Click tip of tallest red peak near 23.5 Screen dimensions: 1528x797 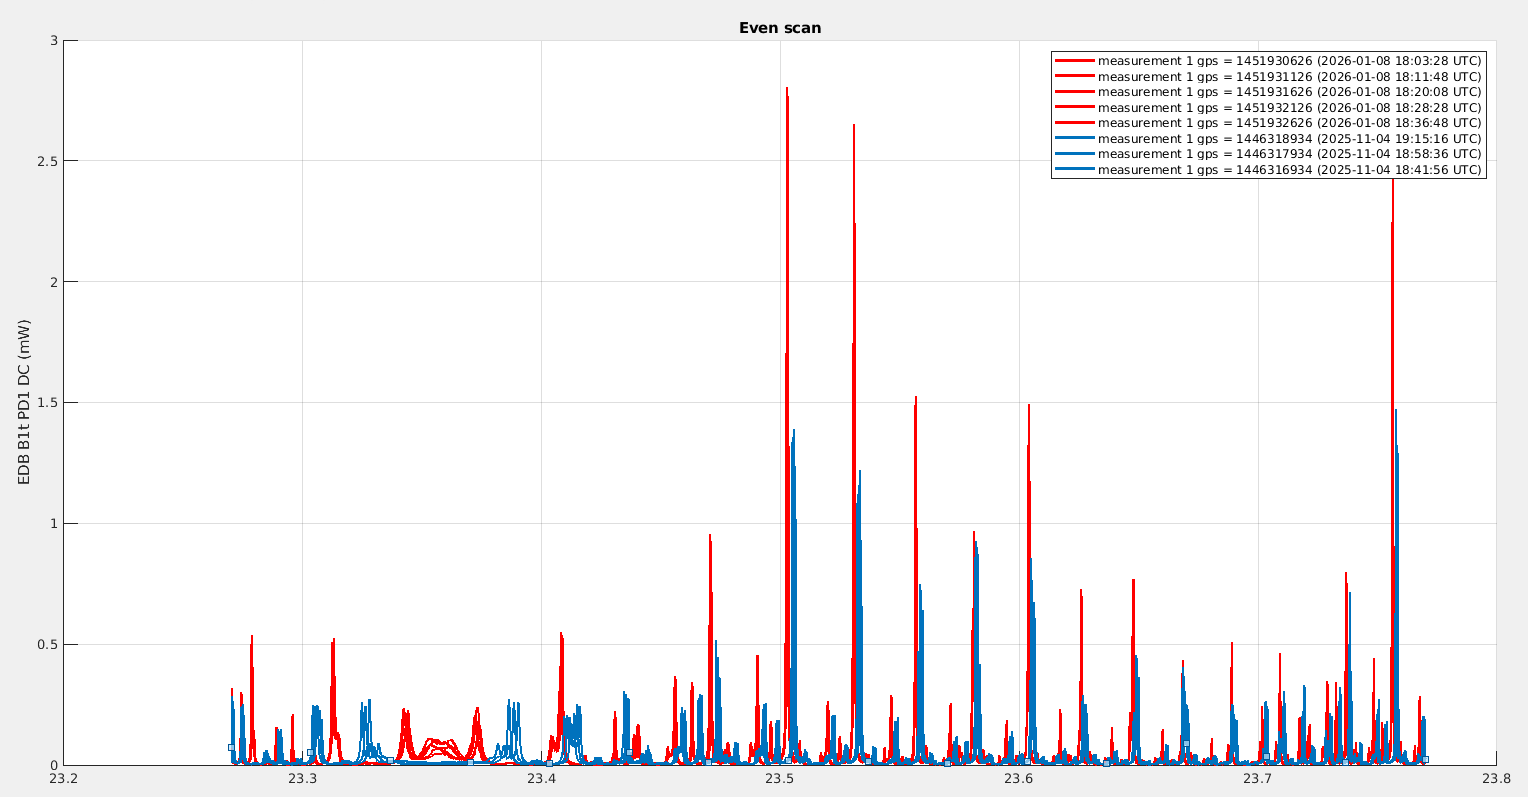787,89
